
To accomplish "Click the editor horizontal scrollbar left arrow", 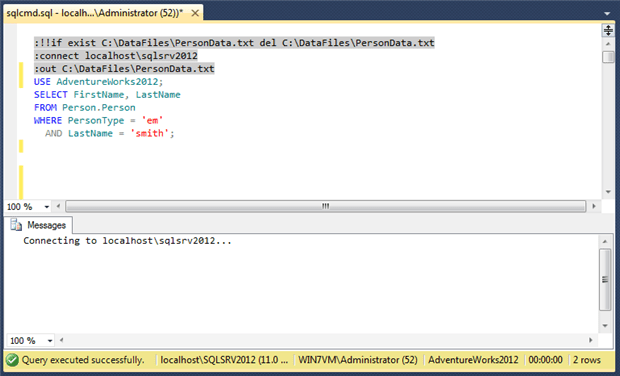I will [x=59, y=206].
